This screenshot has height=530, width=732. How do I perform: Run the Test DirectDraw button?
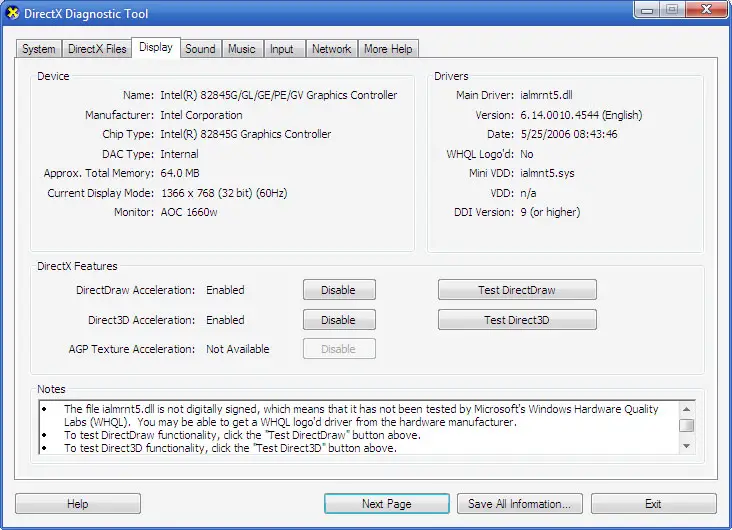pyautogui.click(x=517, y=290)
